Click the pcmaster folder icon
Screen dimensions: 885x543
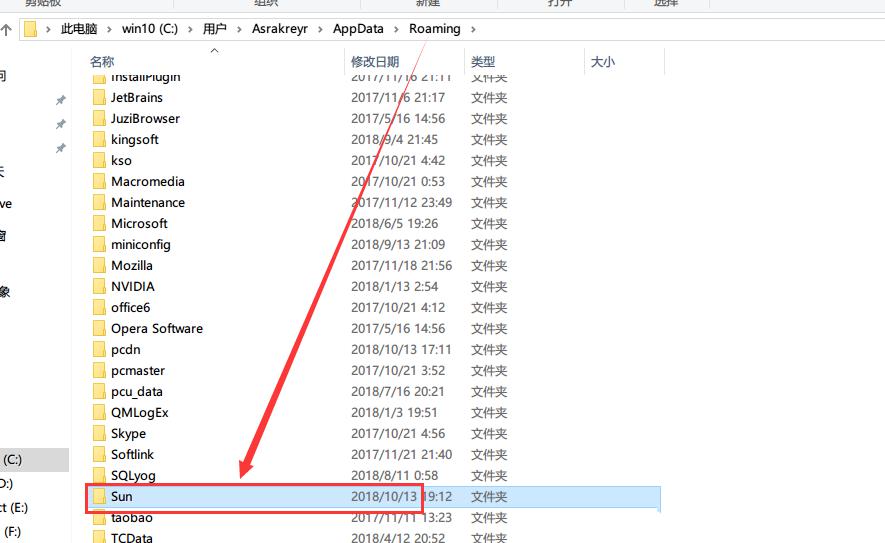[99, 370]
